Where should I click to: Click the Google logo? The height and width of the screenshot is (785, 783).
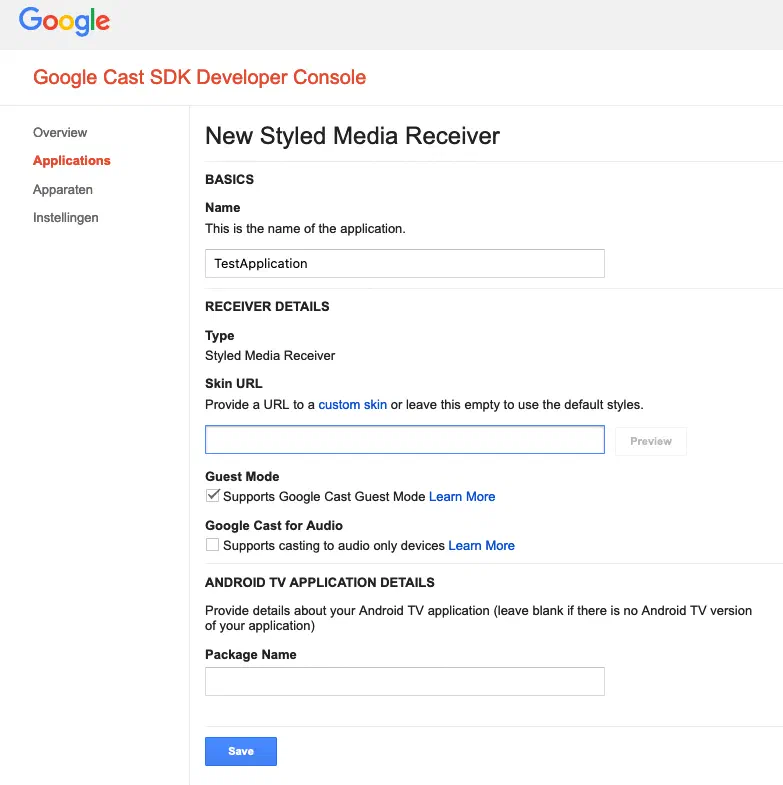[64, 21]
